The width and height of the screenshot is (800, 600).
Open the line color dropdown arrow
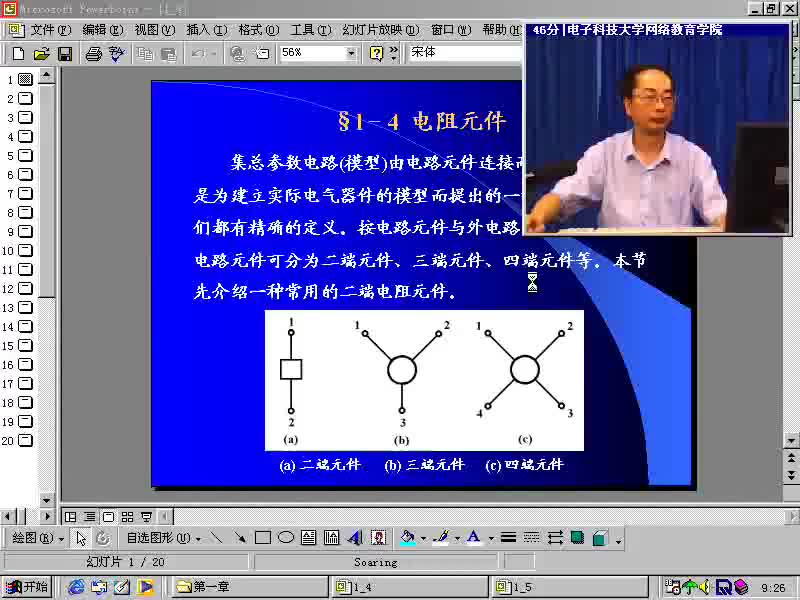pyautogui.click(x=457, y=538)
